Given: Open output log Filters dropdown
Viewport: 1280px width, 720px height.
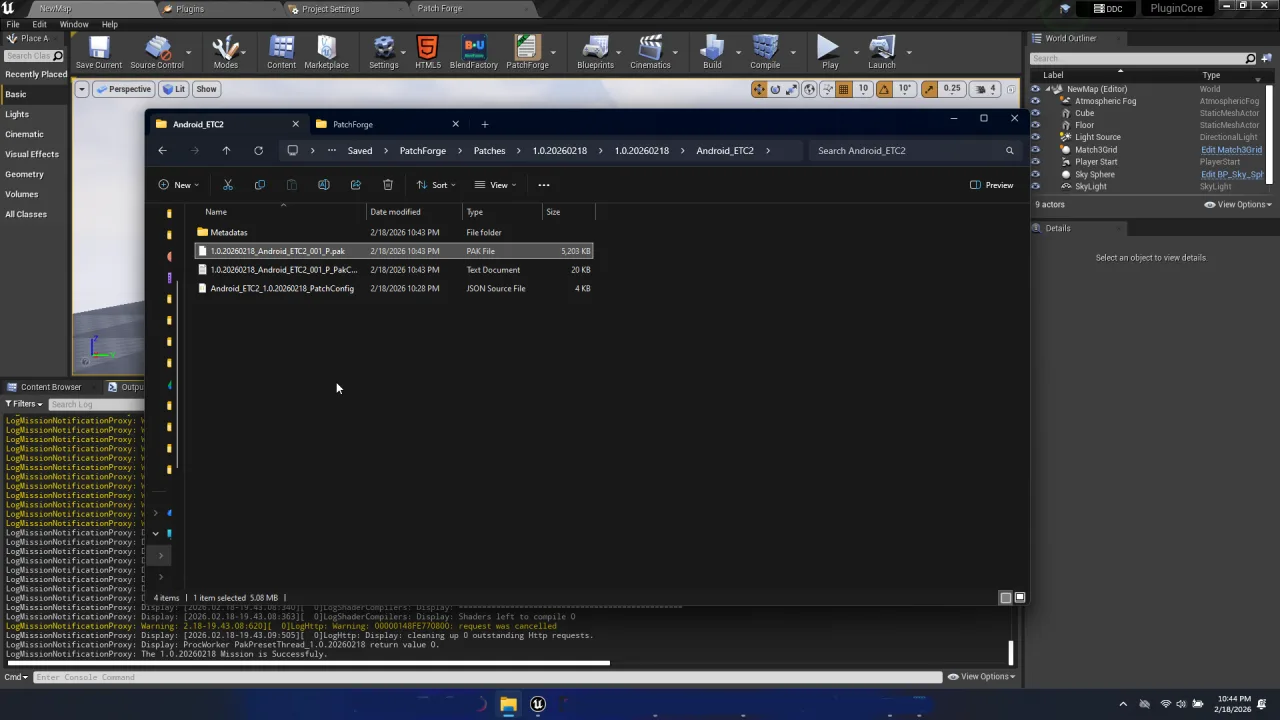Looking at the screenshot, I should 24,404.
